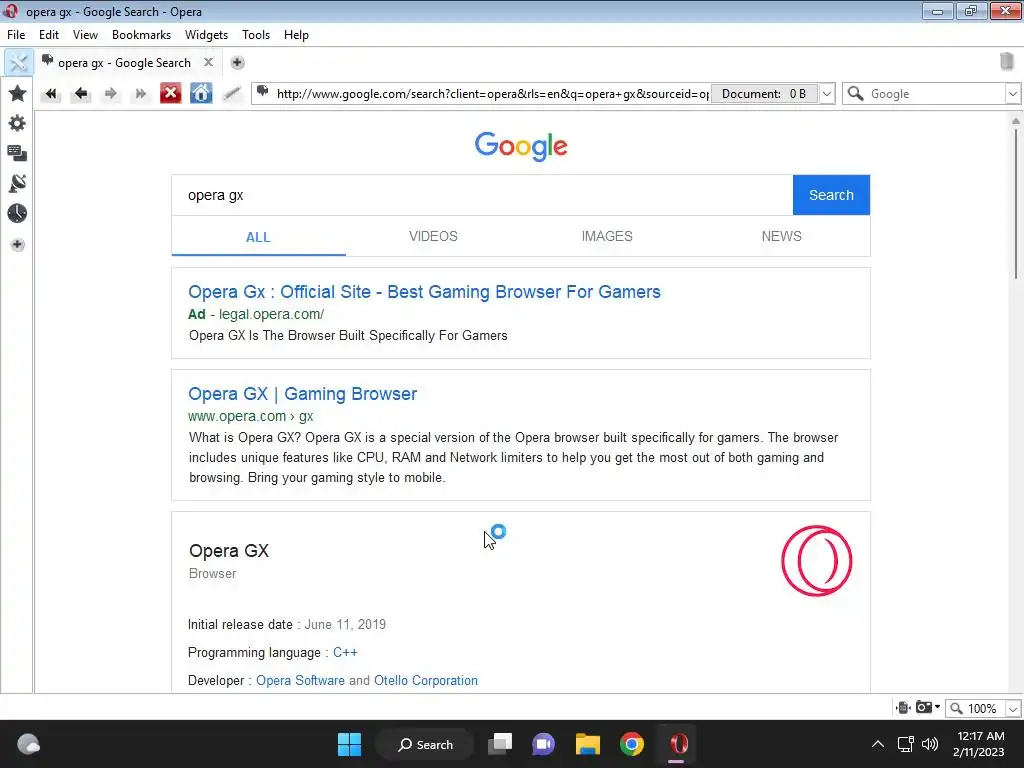The width and height of the screenshot is (1024, 768).
Task: Click the site info icon in address bar
Action: point(263,93)
